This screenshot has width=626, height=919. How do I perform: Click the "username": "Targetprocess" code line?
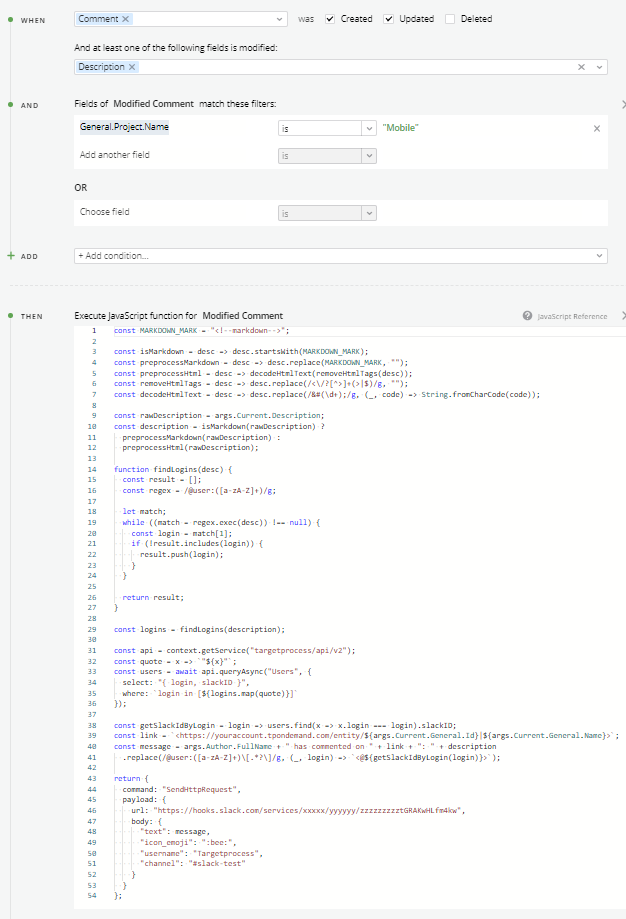[201, 853]
